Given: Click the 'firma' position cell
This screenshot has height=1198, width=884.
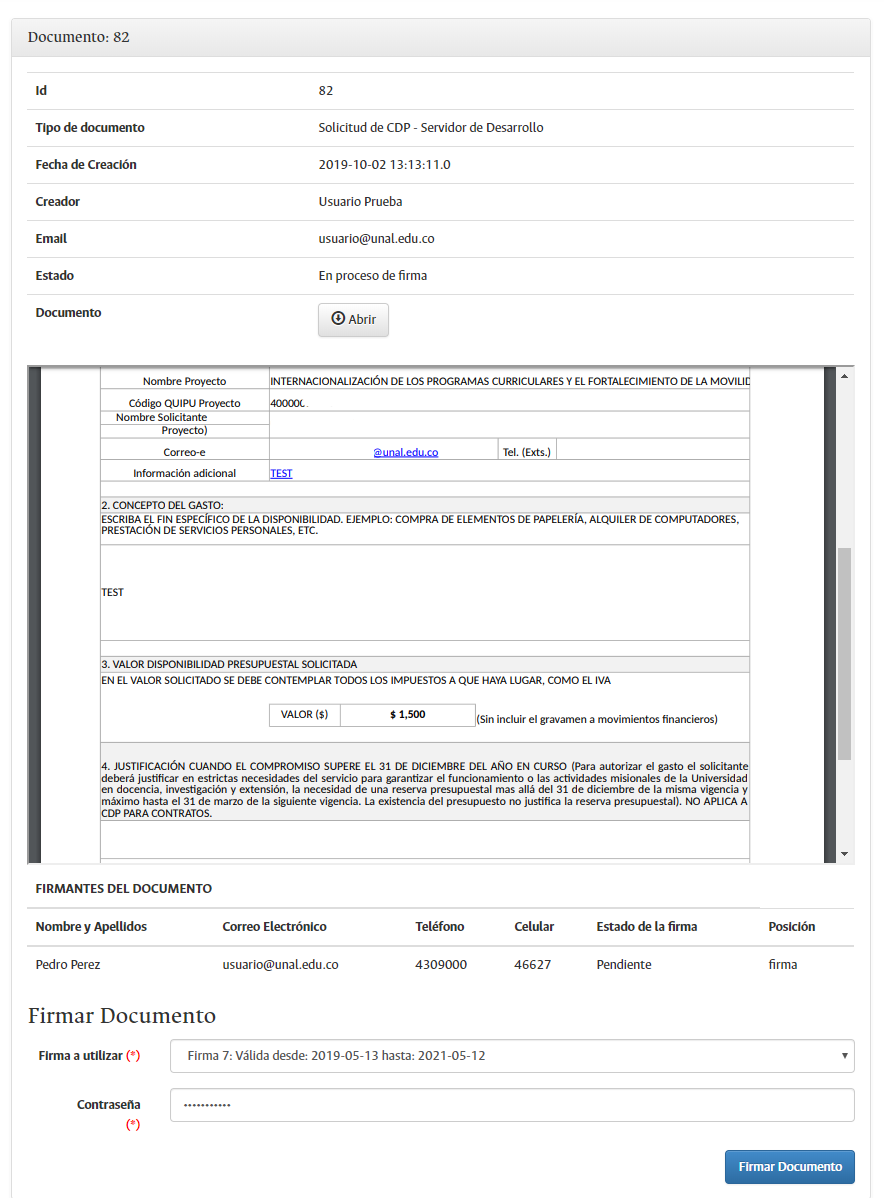Looking at the screenshot, I should (x=782, y=965).
